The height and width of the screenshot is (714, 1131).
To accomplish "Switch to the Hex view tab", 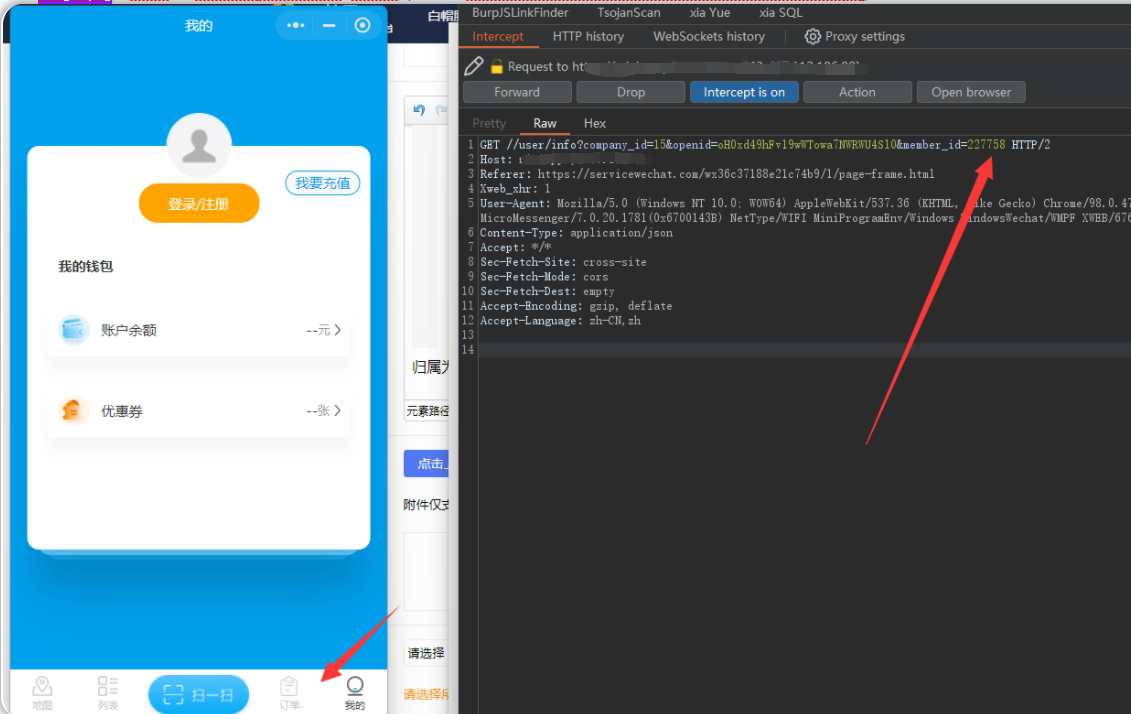I will tap(595, 123).
